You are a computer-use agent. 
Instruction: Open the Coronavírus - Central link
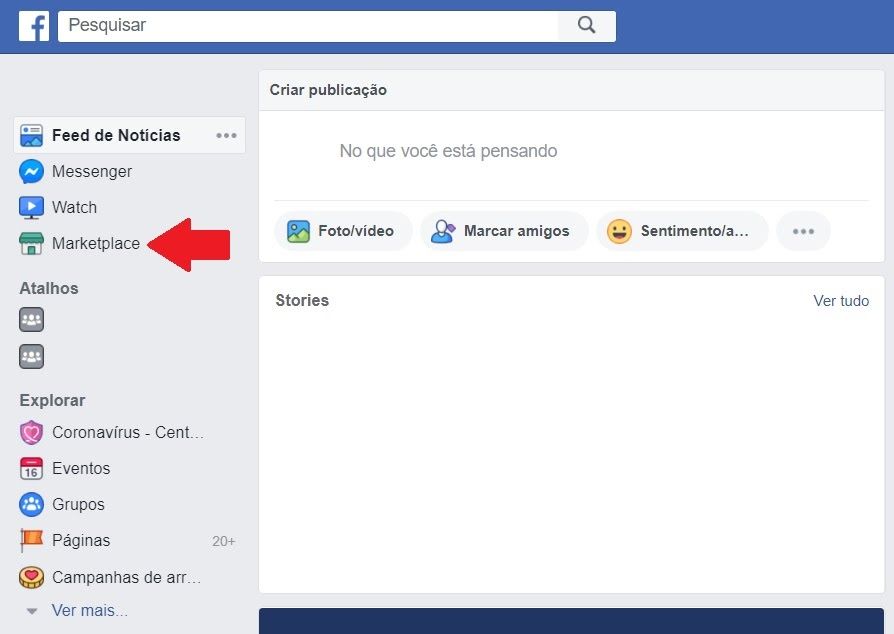click(128, 433)
